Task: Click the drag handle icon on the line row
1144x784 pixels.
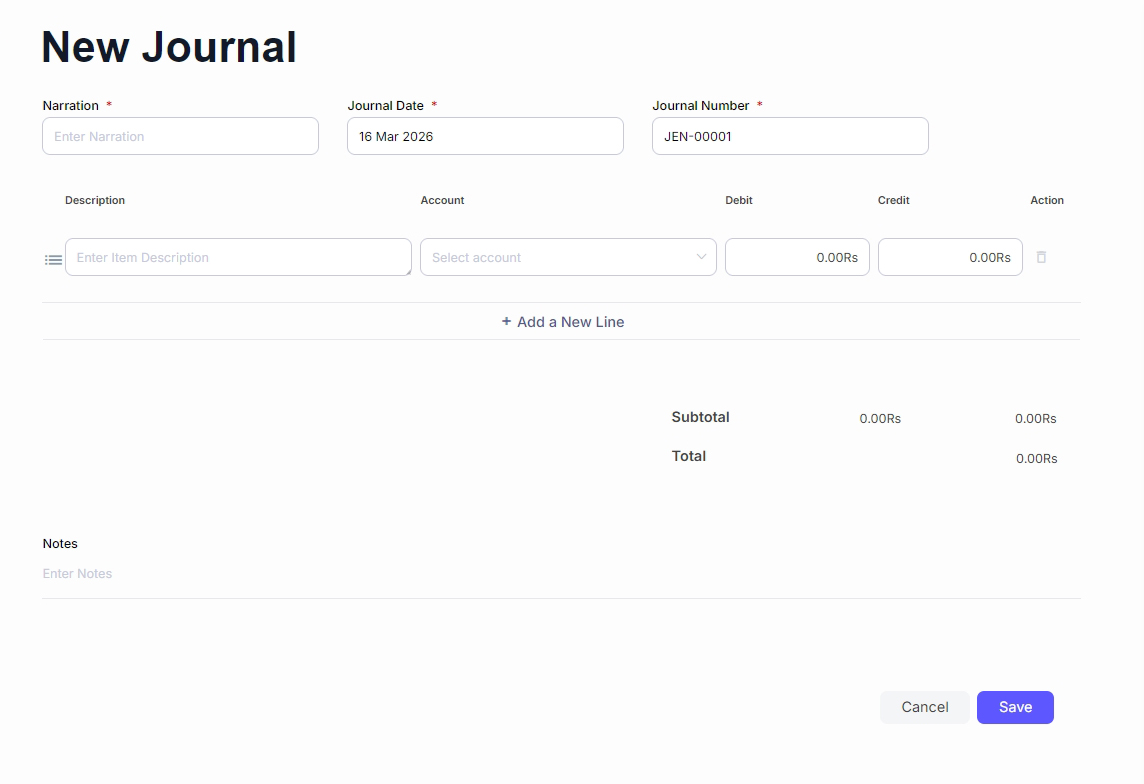Action: click(53, 259)
